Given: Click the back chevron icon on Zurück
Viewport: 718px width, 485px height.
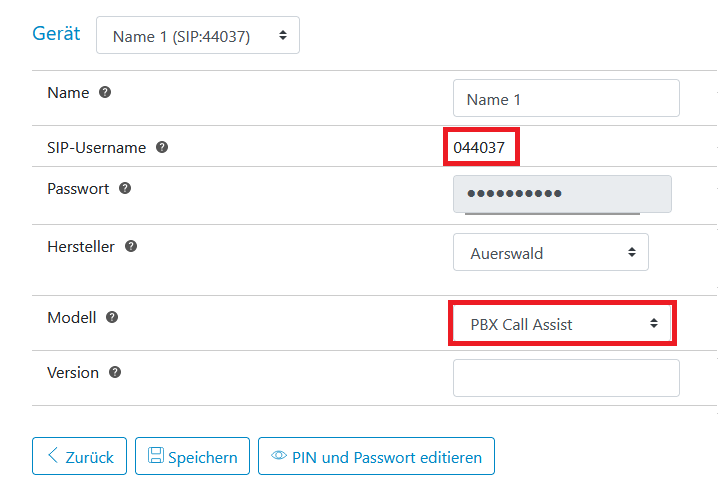Looking at the screenshot, I should pos(53,455).
